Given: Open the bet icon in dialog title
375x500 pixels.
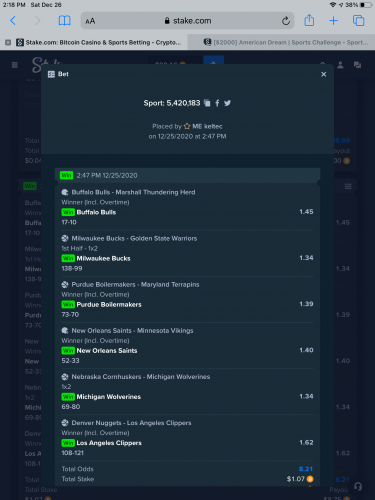Looking at the screenshot, I should (x=51, y=74).
